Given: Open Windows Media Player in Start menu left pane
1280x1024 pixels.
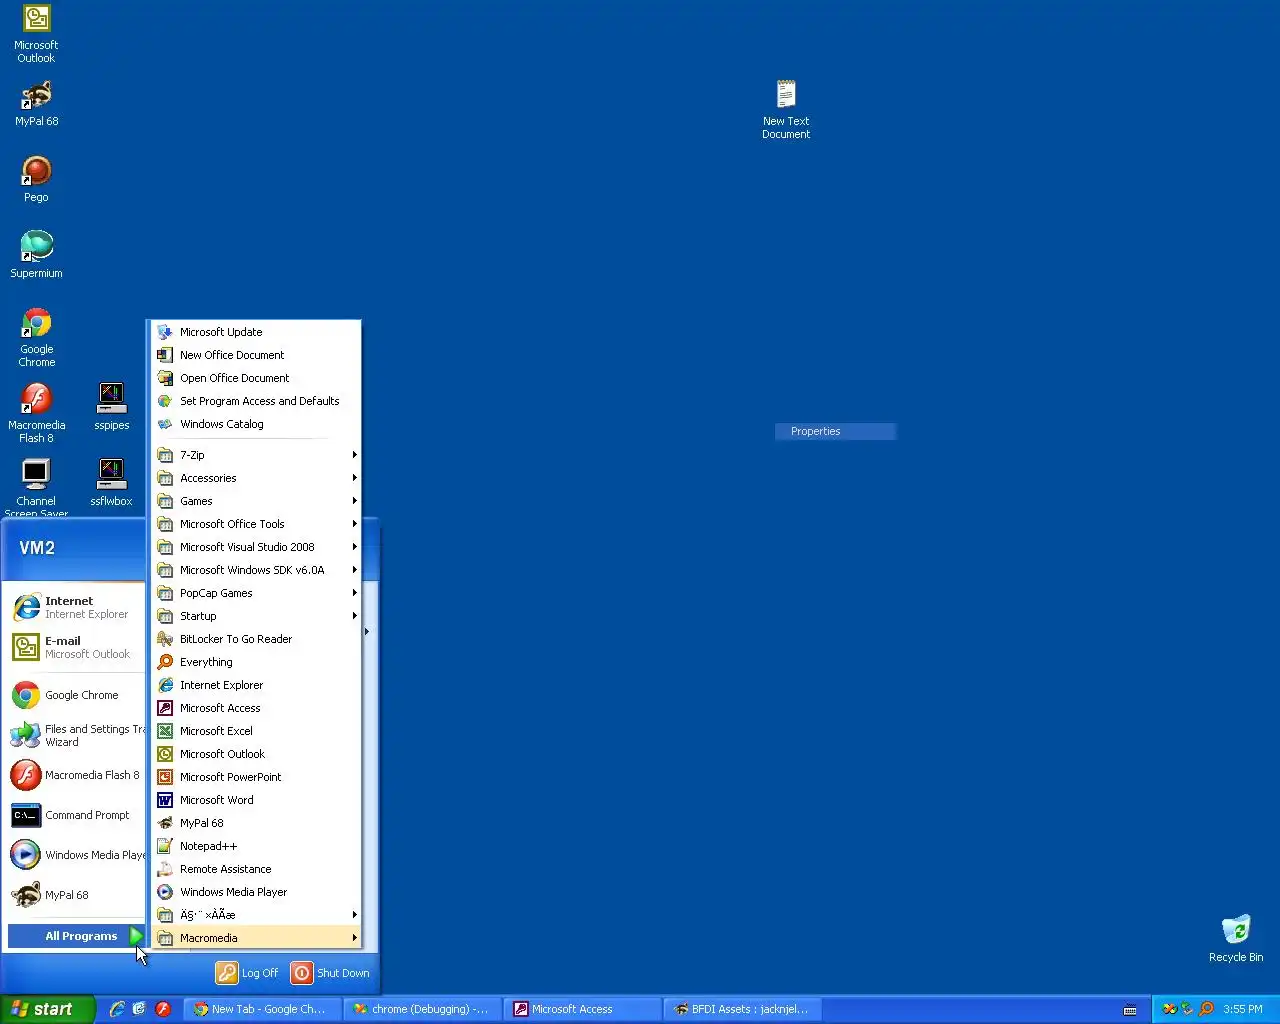Looking at the screenshot, I should (76, 855).
